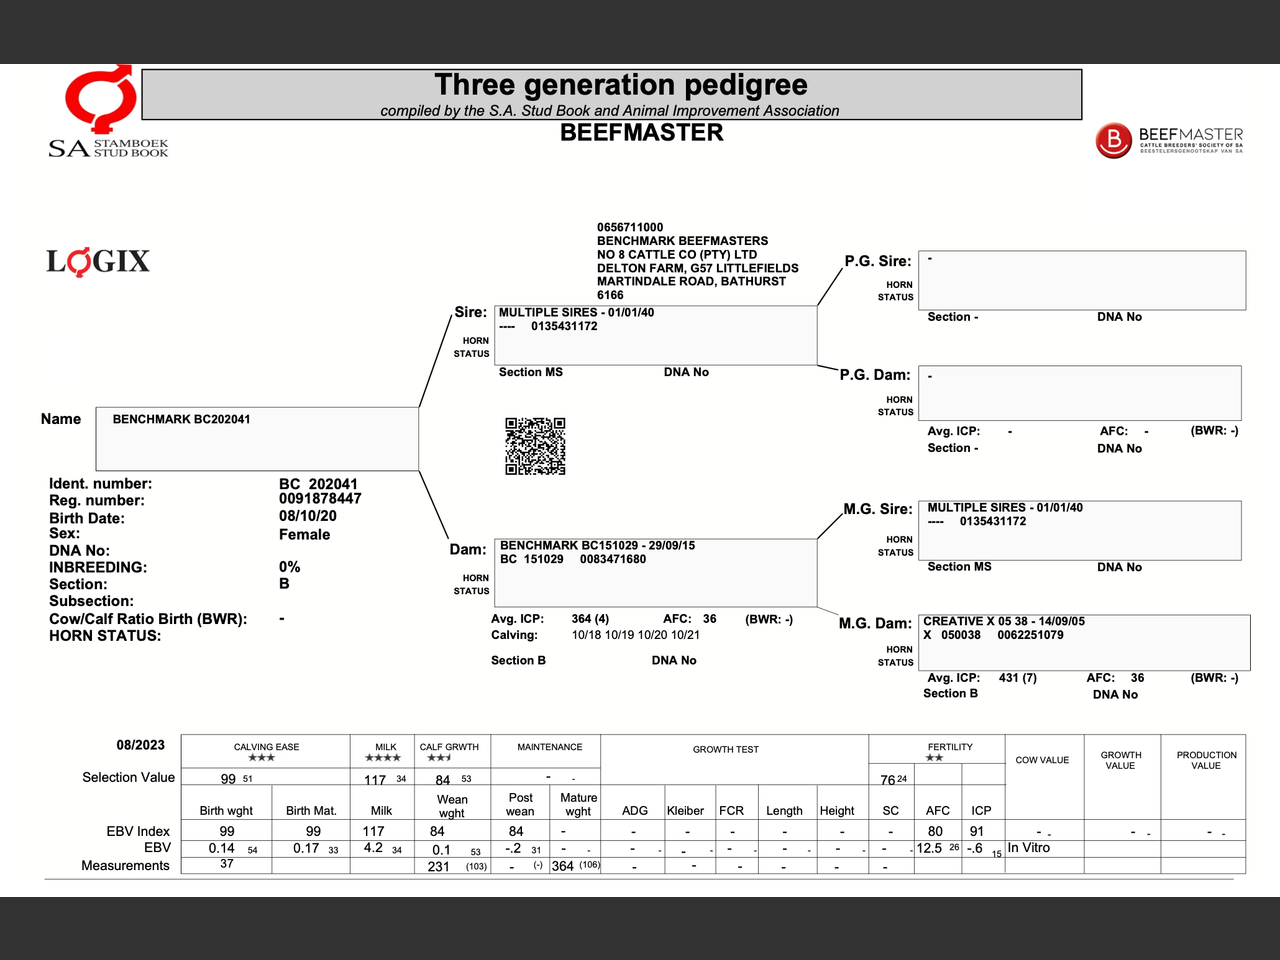Click the 'GROWTH TEST' column header
The image size is (1280, 960).
click(726, 749)
